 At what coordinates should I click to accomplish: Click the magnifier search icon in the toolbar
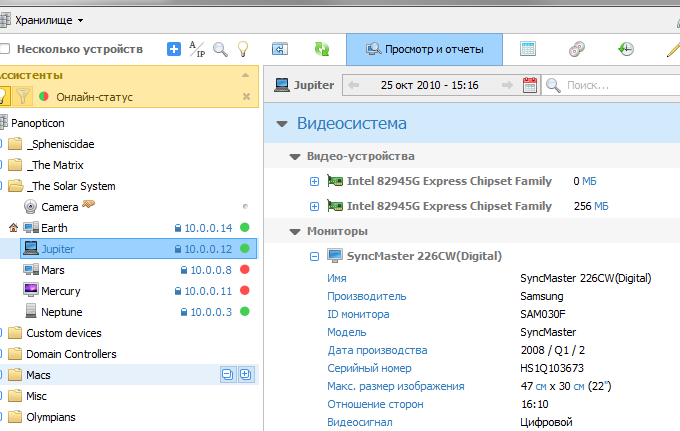[220, 49]
